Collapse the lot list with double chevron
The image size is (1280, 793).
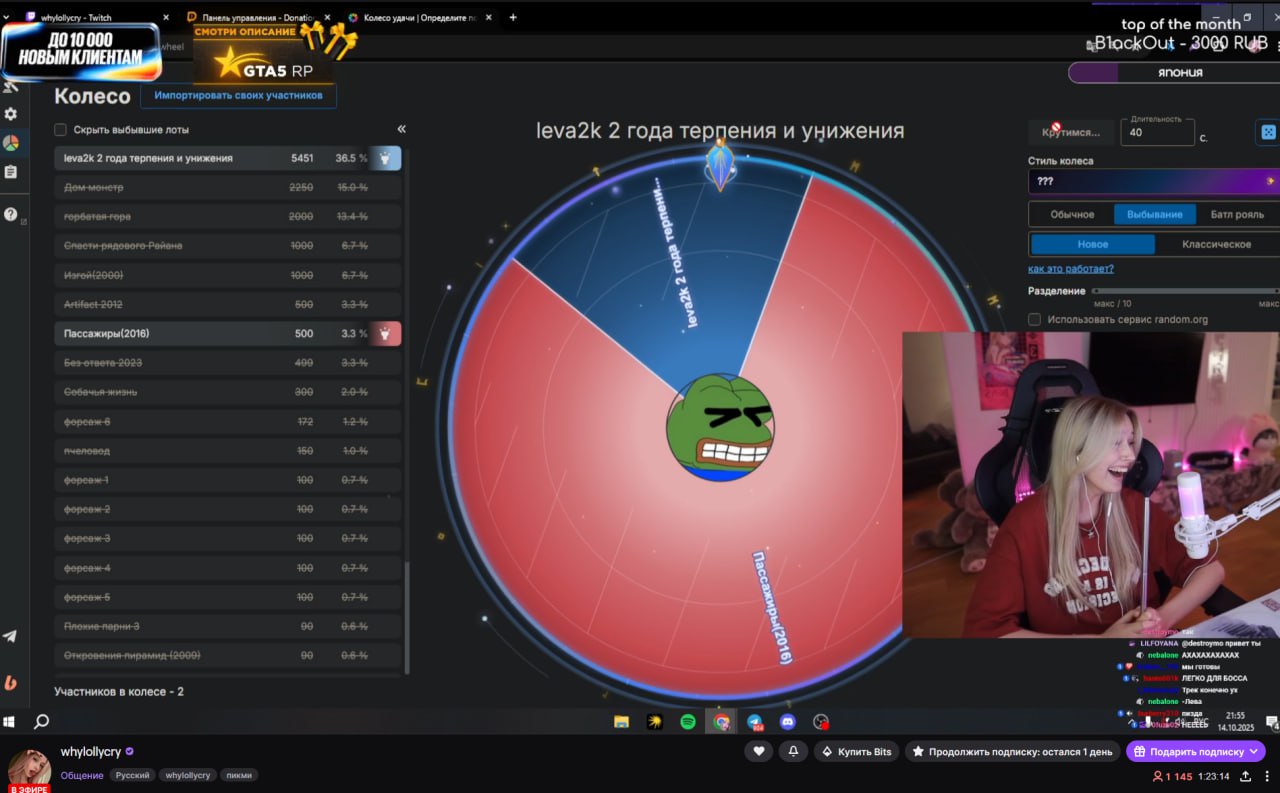point(401,129)
